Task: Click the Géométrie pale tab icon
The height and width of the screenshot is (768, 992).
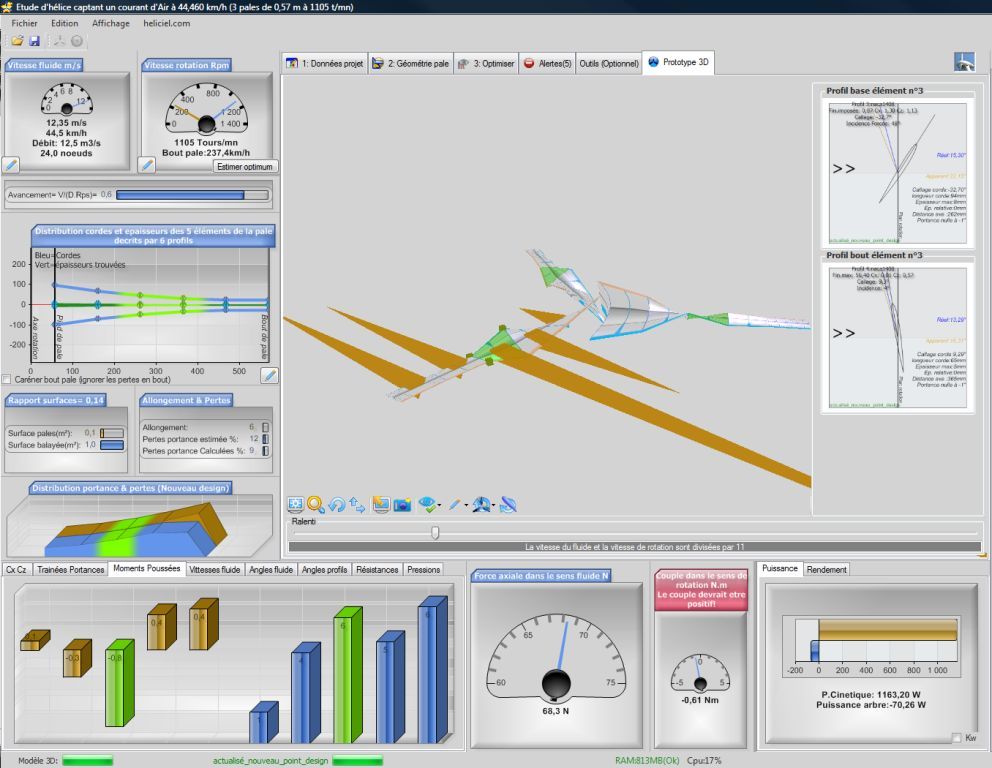Action: click(378, 63)
